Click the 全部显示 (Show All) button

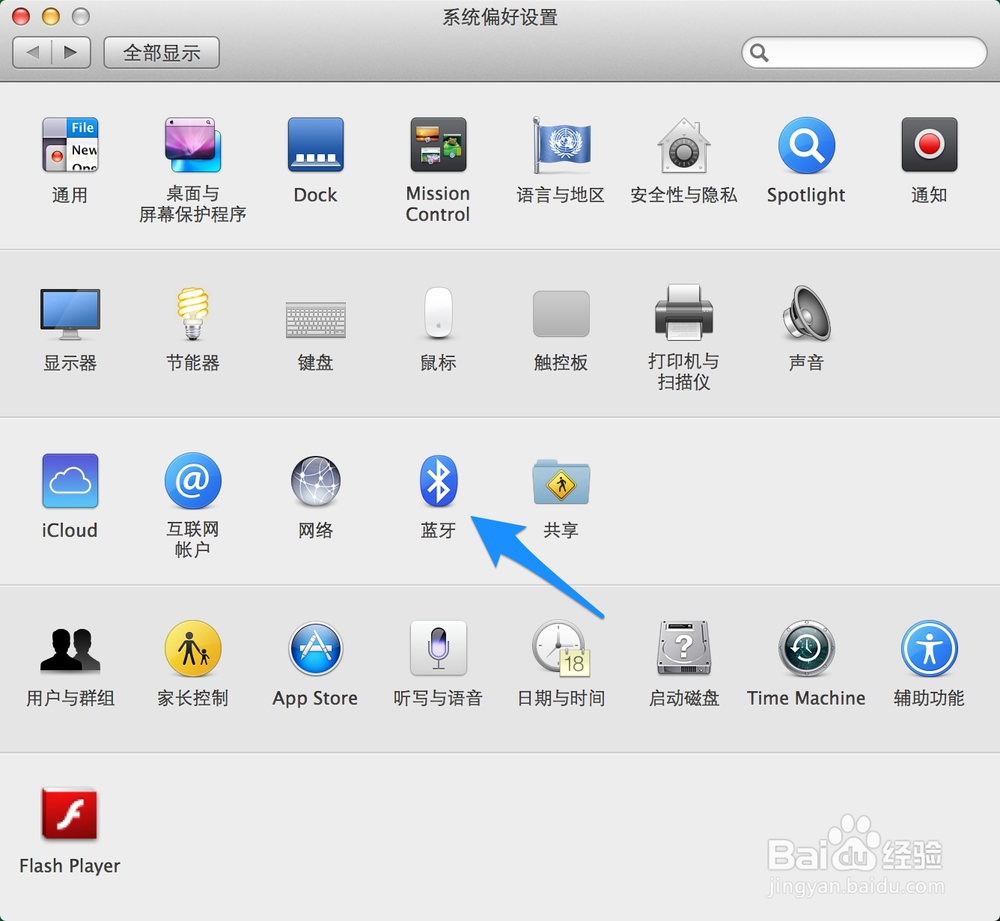tap(161, 52)
